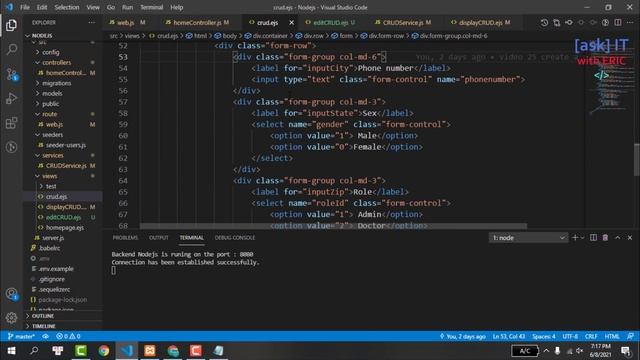This screenshot has width=640, height=360.
Task: Switch to the DEBUG CONSOLE tab
Action: coord(235,238)
